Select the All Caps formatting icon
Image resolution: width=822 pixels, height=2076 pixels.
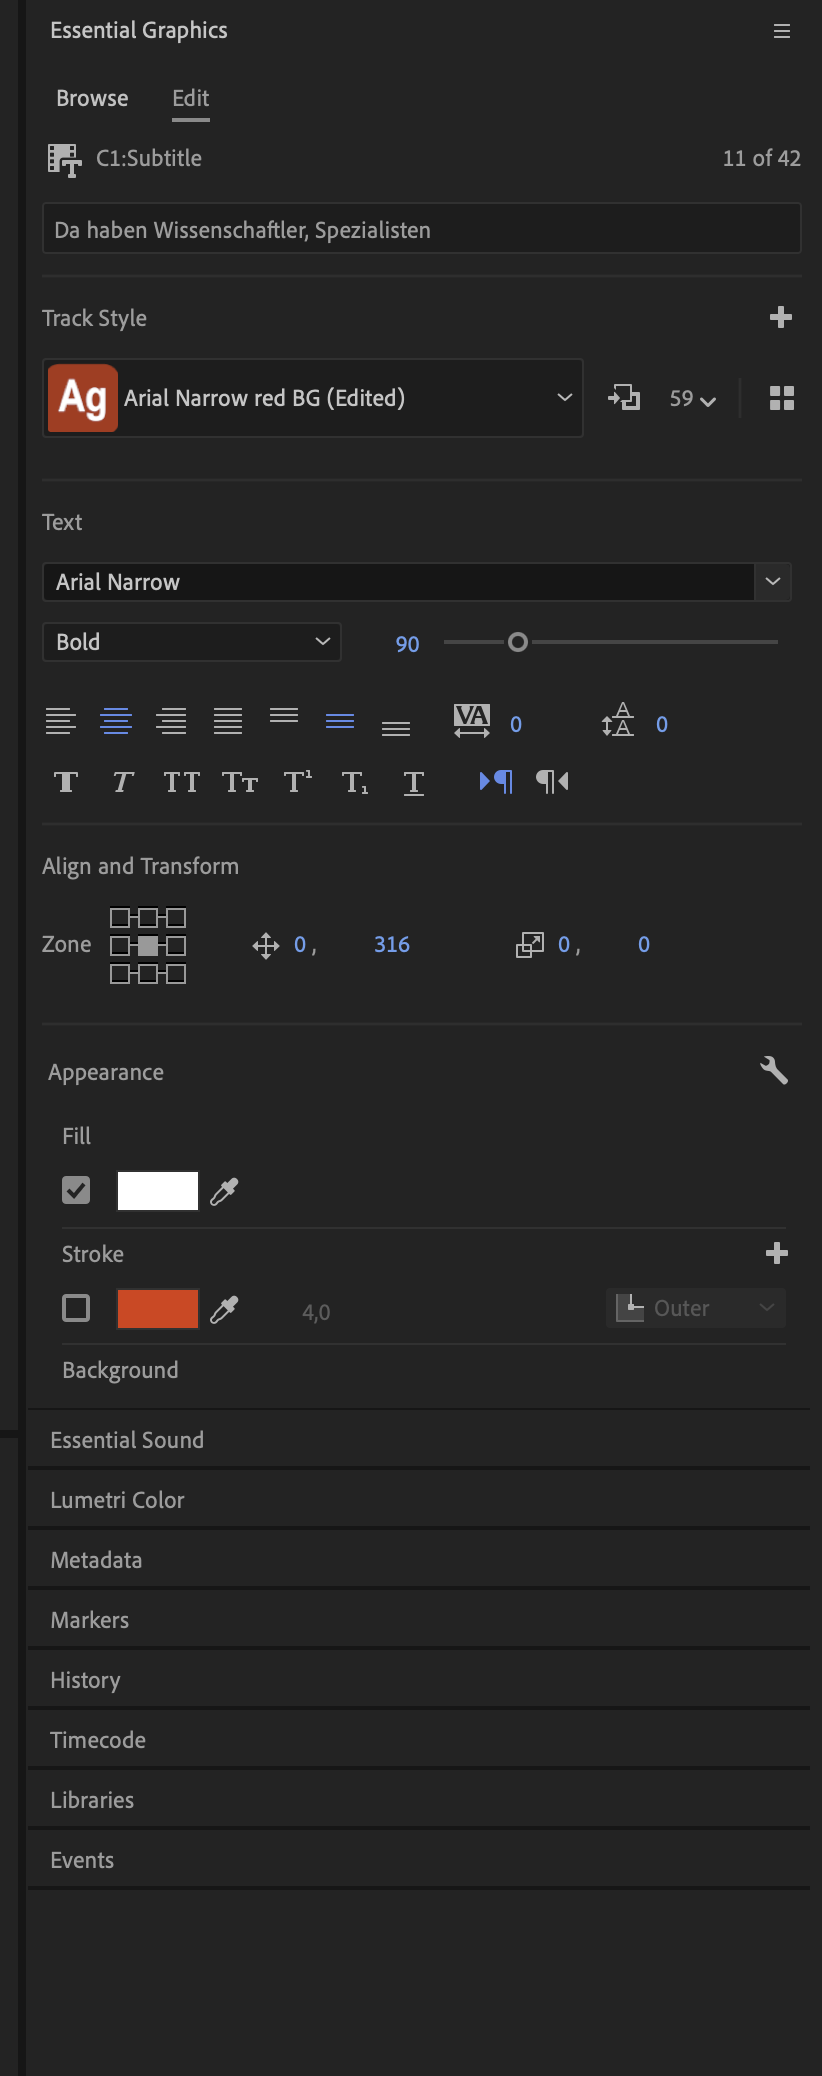pyautogui.click(x=181, y=783)
